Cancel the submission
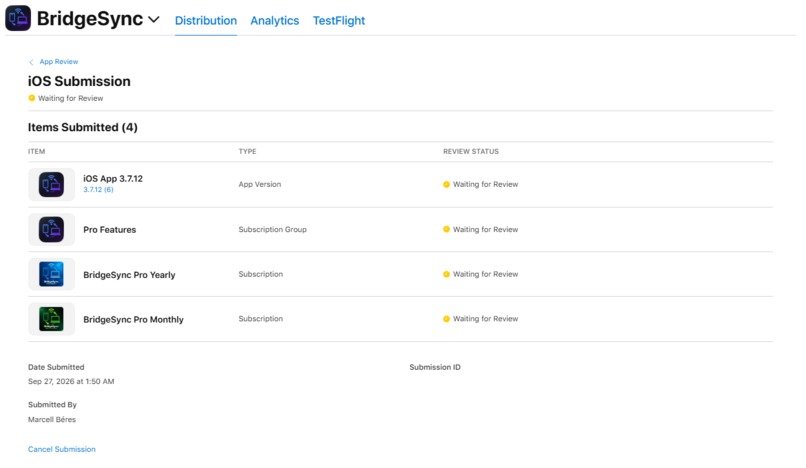The height and width of the screenshot is (468, 806). (x=62, y=449)
